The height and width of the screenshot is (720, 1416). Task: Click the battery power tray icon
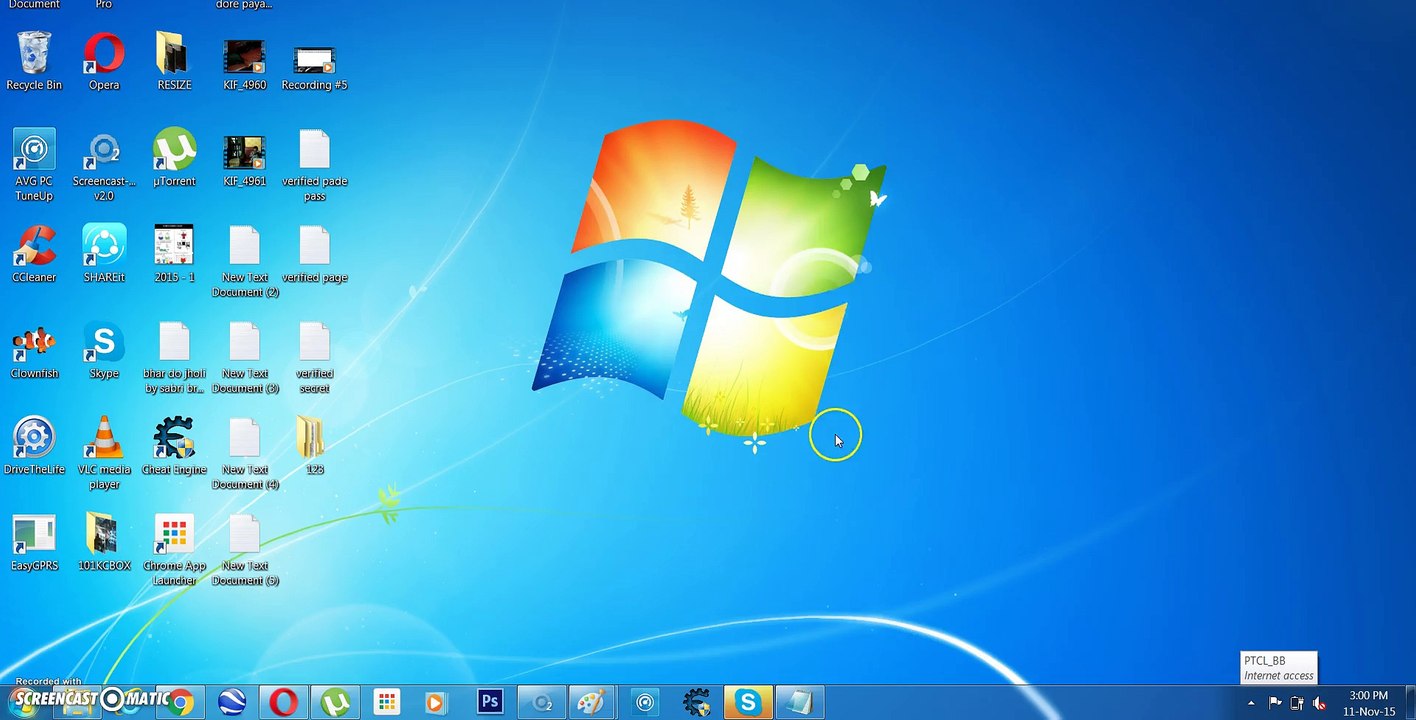(x=1297, y=703)
